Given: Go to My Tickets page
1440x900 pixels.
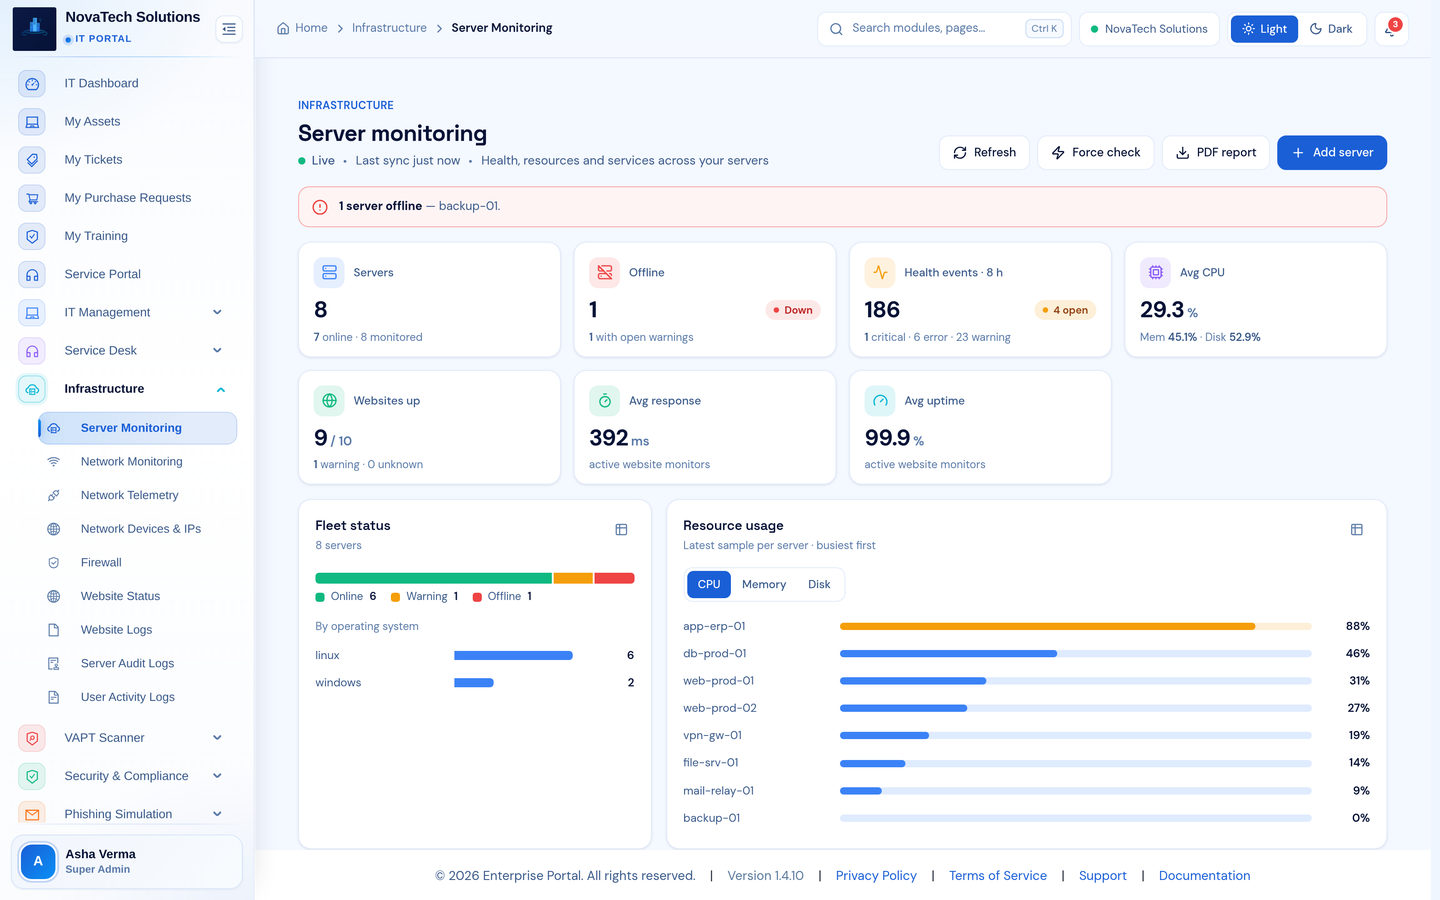Looking at the screenshot, I should click(127, 159).
